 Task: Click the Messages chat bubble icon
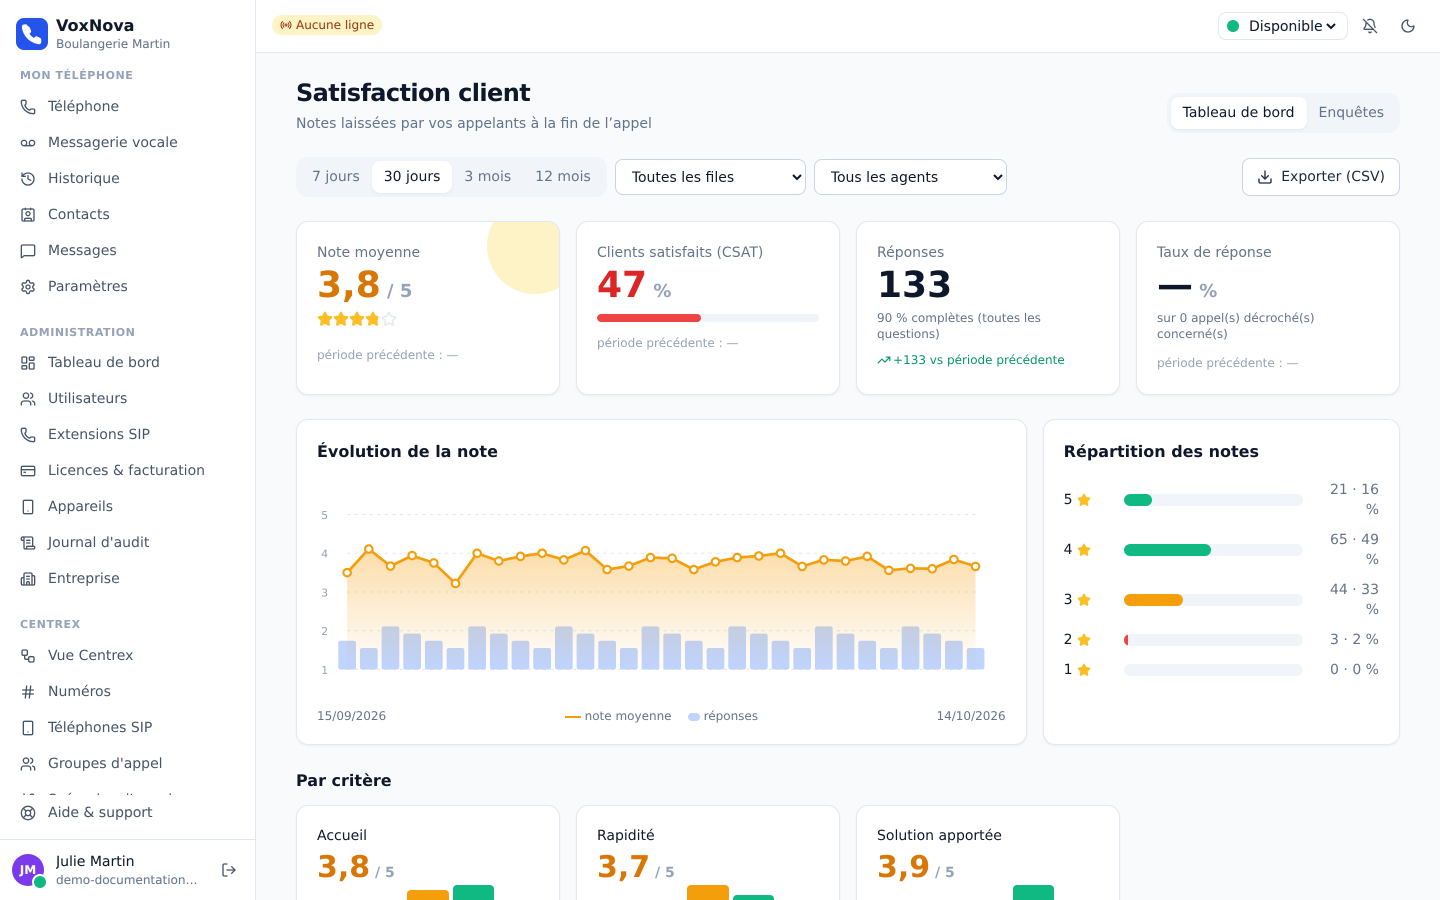click(28, 250)
